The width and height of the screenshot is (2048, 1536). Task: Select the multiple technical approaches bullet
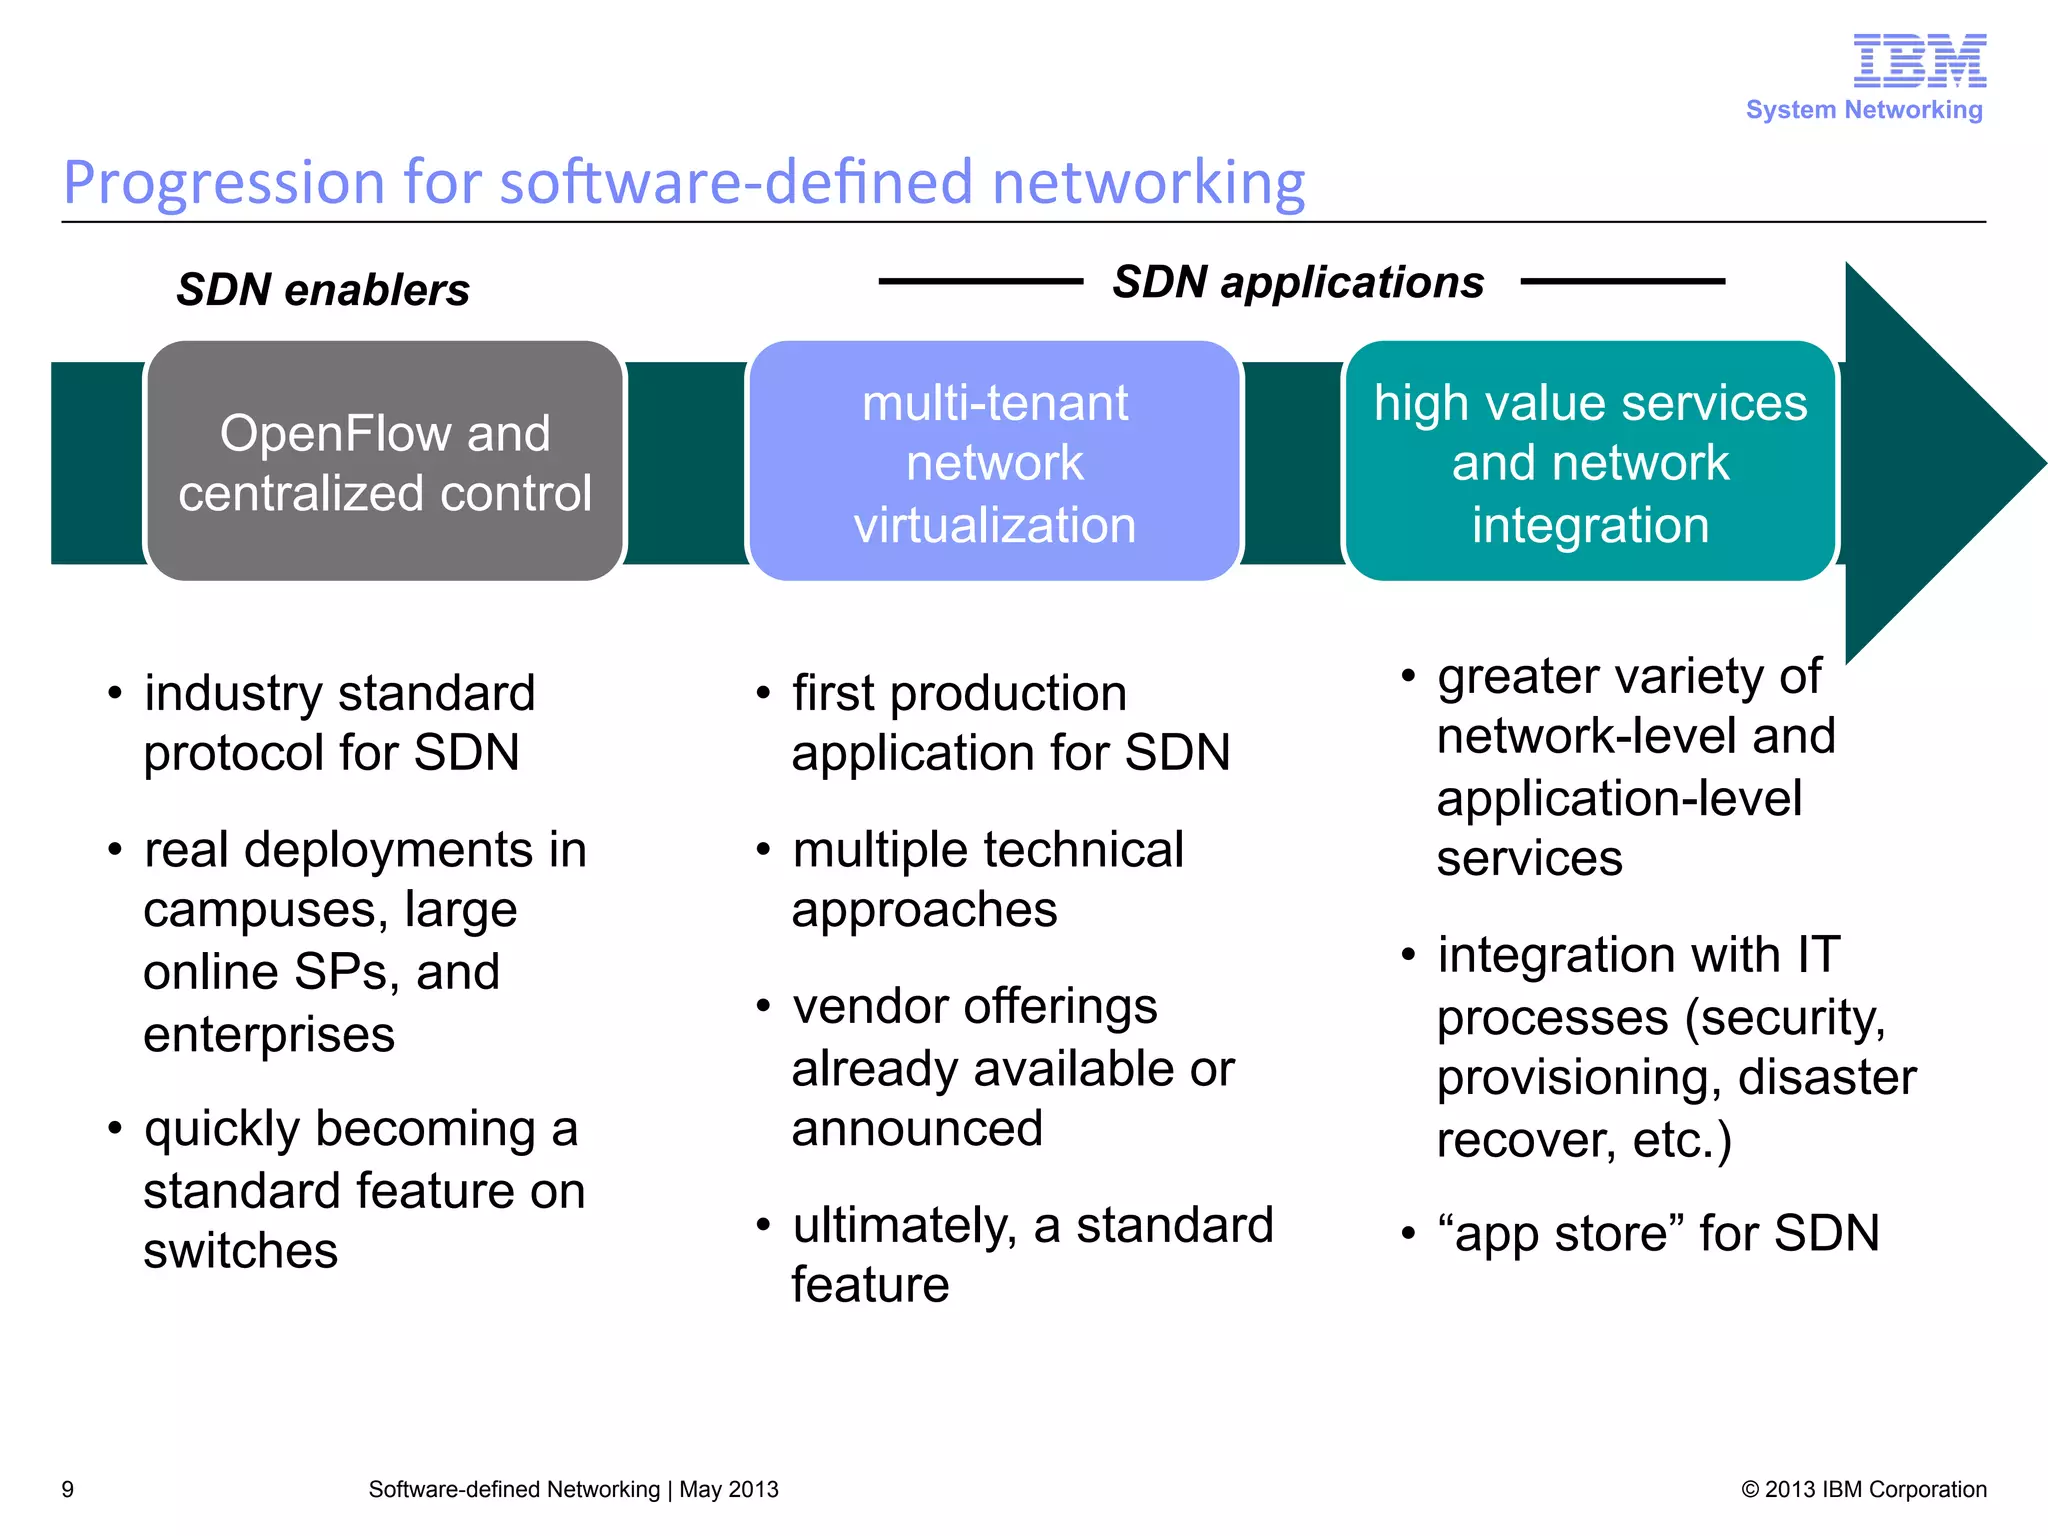point(987,878)
